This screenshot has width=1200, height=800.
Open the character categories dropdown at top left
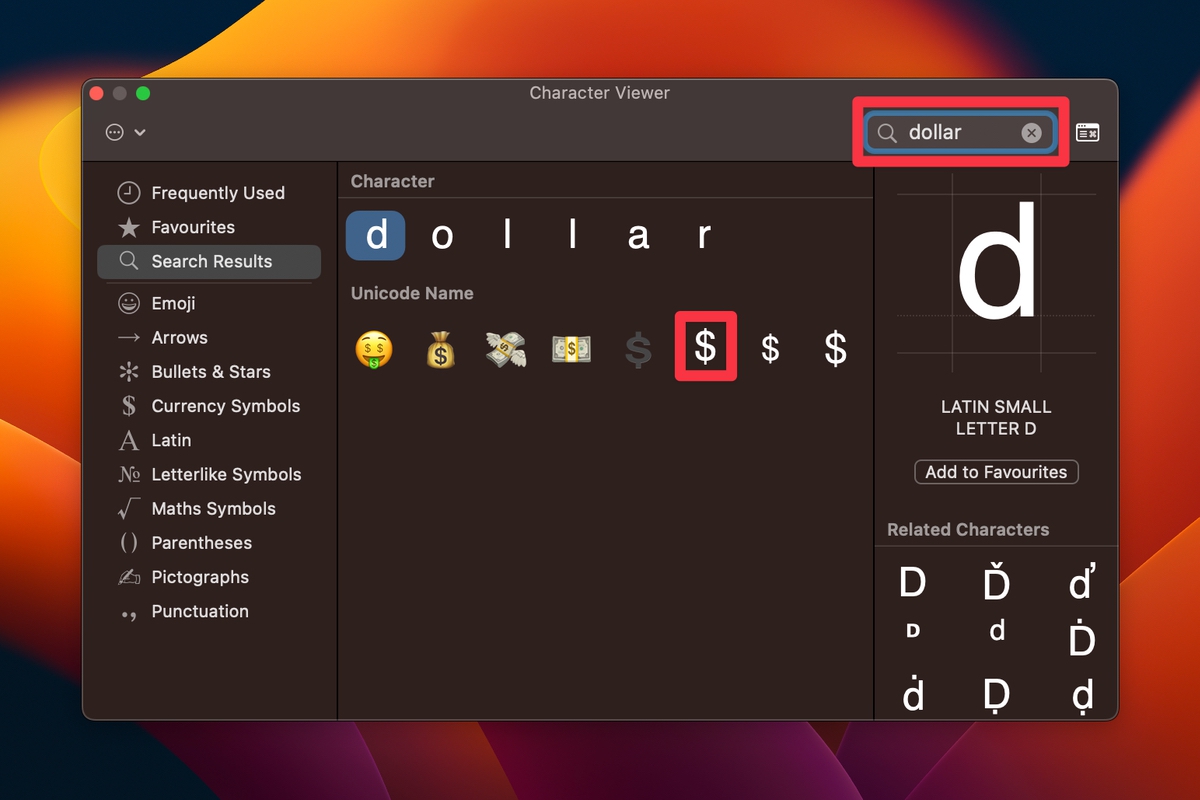pos(121,132)
